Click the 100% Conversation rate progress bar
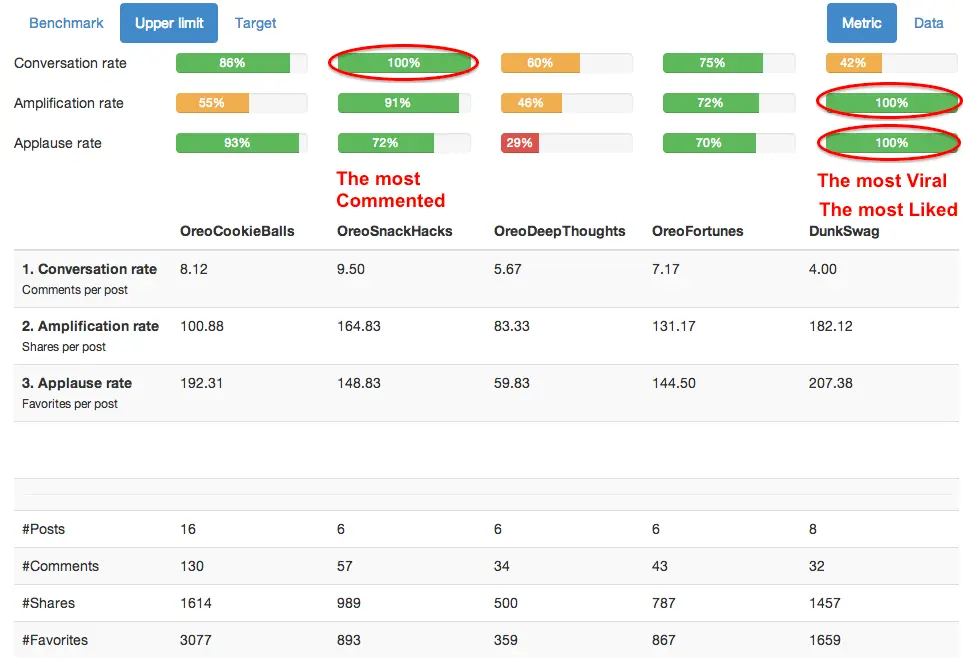963x665 pixels. pyautogui.click(x=404, y=63)
